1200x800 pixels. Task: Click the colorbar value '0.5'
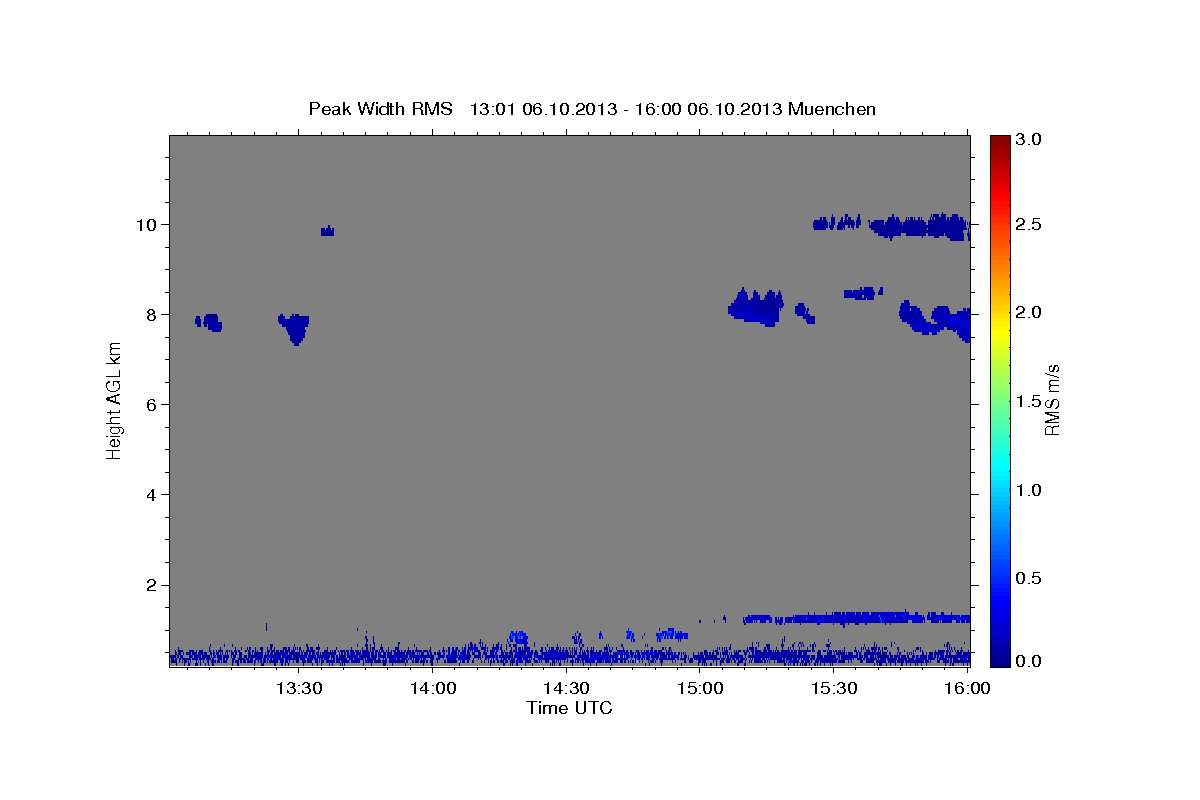pyautogui.click(x=1029, y=578)
